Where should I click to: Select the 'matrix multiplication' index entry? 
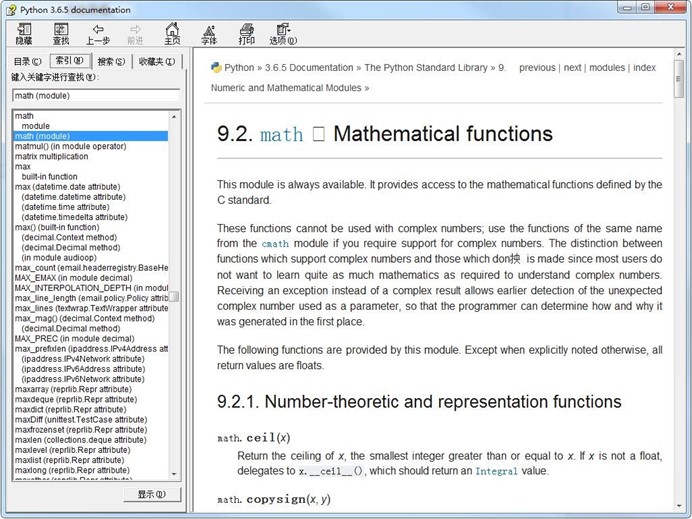(x=51, y=156)
